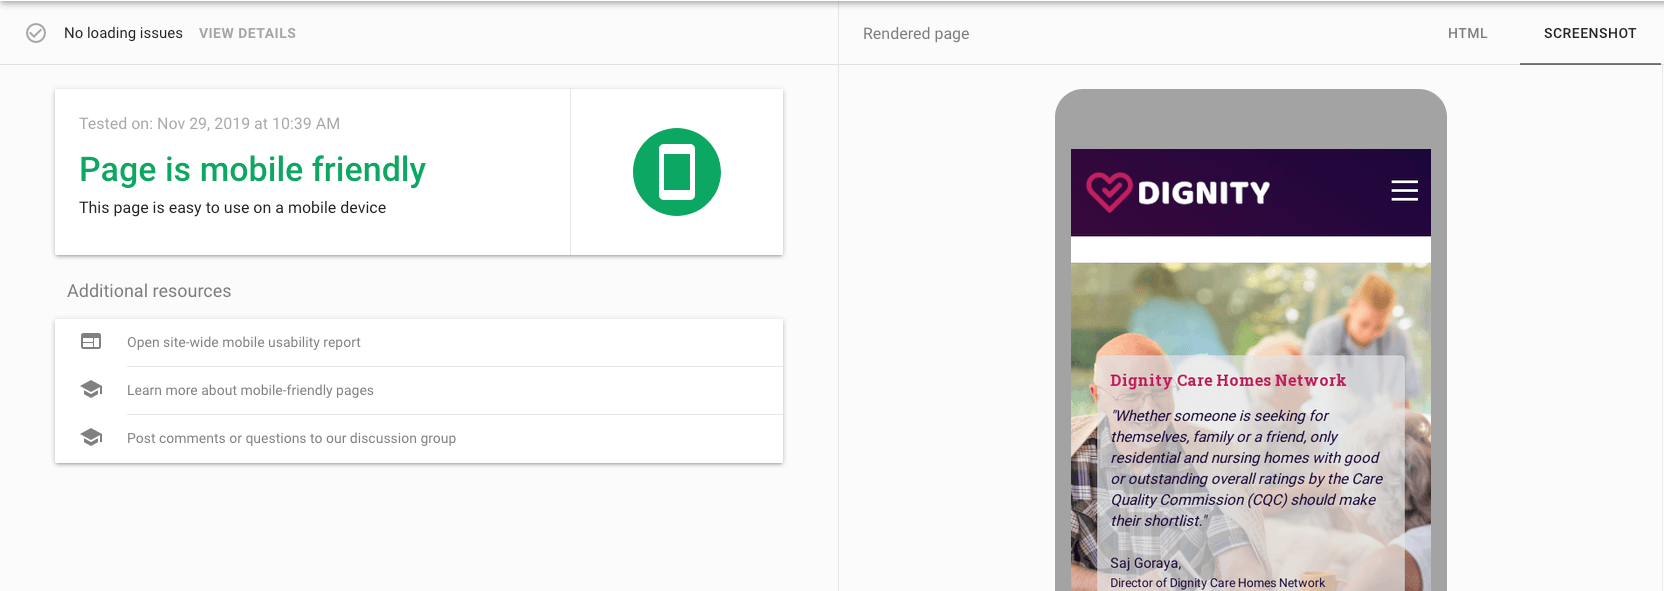Click the Tested on date text
1664x591 pixels.
209,124
